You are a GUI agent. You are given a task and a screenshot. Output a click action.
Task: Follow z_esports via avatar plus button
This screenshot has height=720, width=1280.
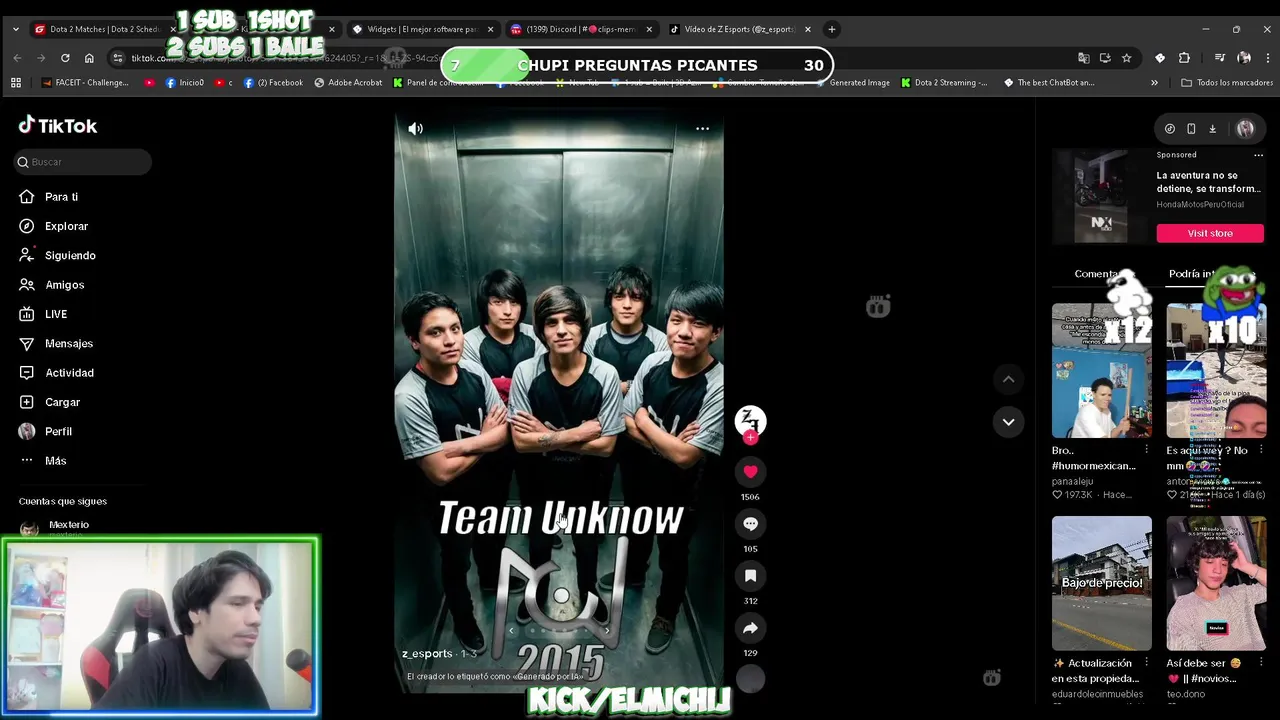(x=750, y=438)
